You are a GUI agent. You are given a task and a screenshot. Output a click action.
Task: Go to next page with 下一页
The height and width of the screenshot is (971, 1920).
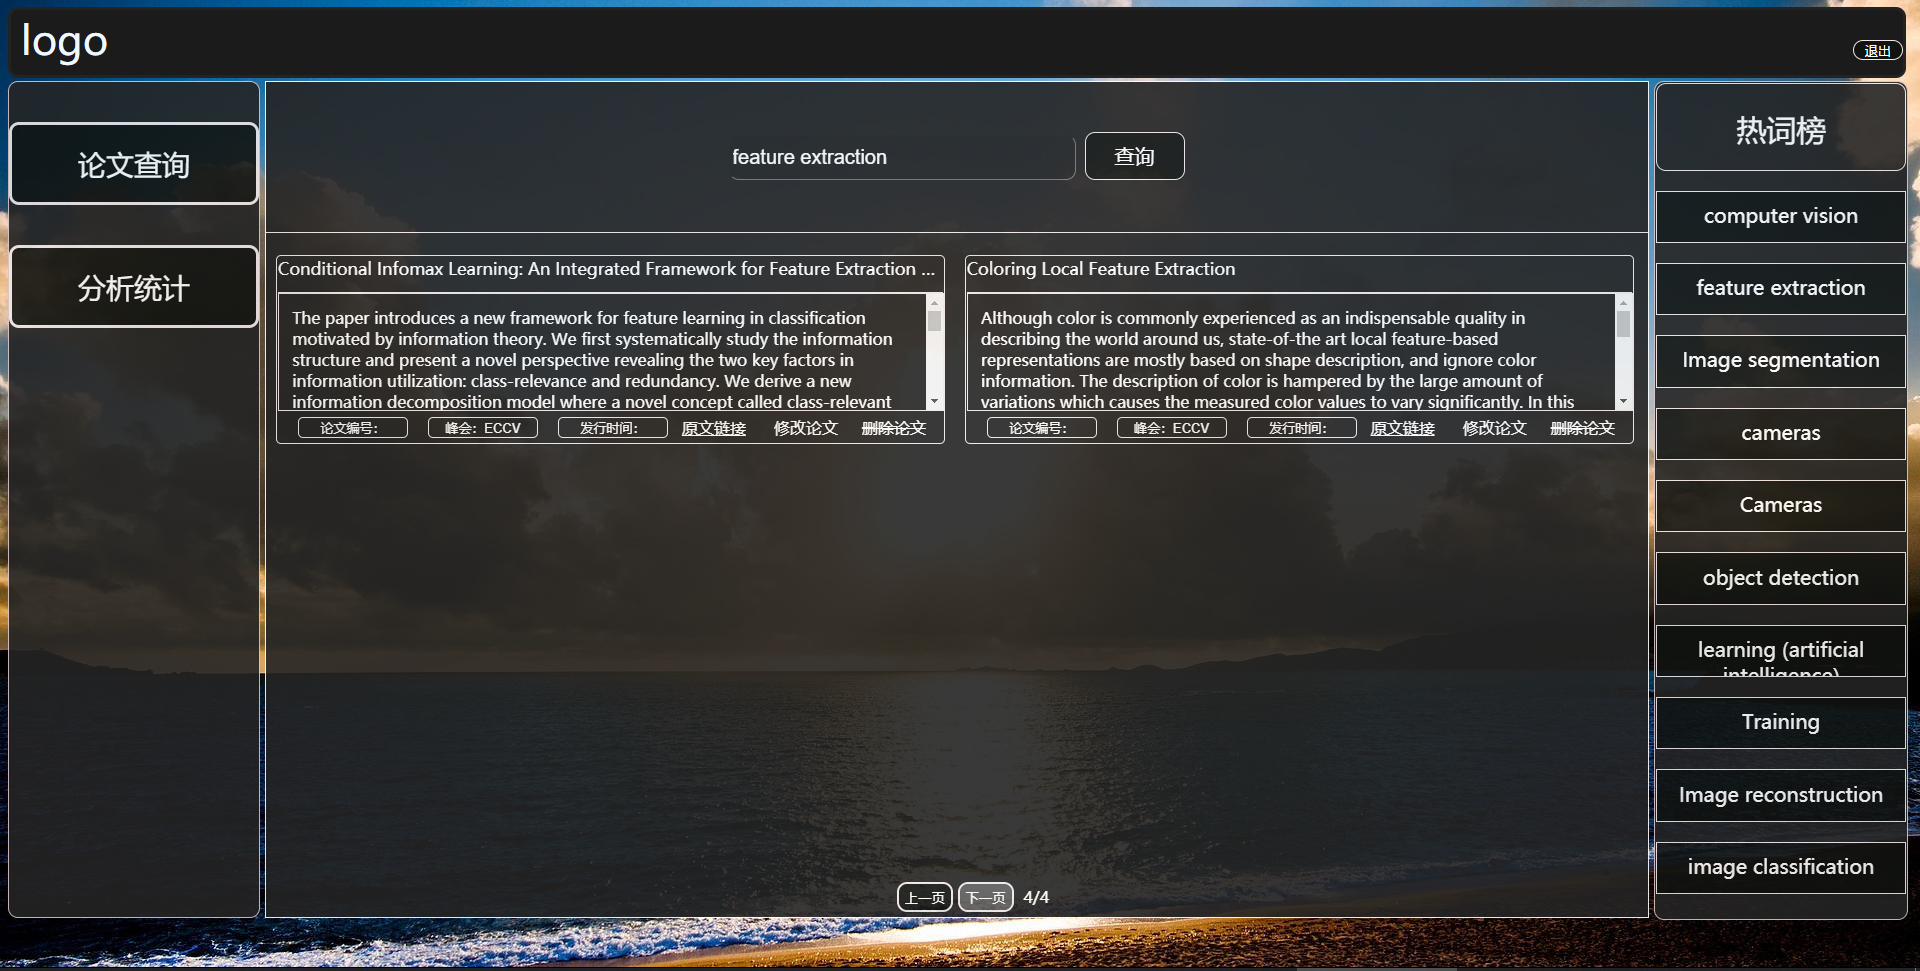tap(986, 897)
